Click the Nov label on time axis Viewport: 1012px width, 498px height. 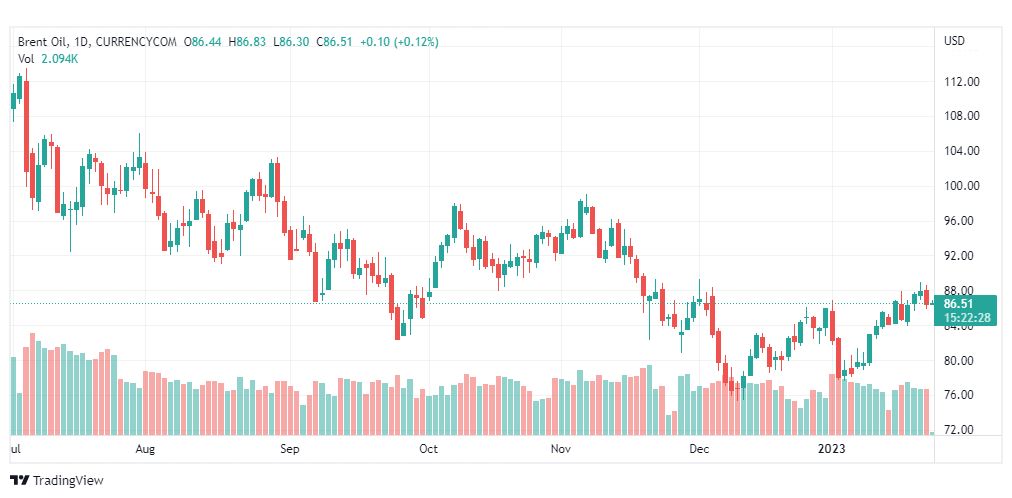pyautogui.click(x=561, y=449)
